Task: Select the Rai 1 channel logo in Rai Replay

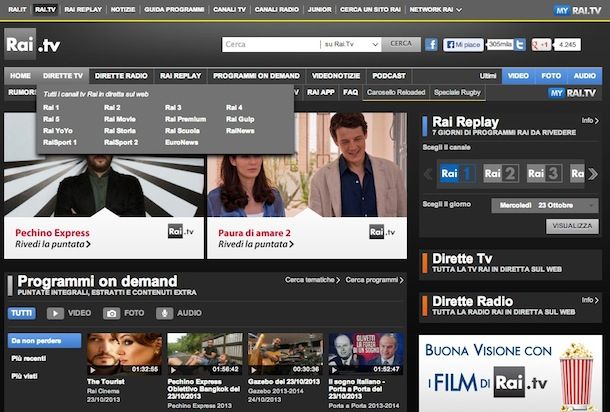Action: (x=458, y=174)
